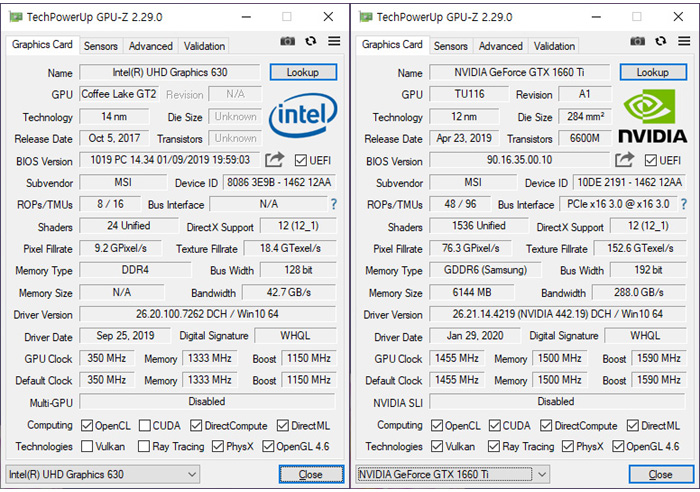Click Pixel Fillrate value 76.3 GPixel/s

click(471, 248)
